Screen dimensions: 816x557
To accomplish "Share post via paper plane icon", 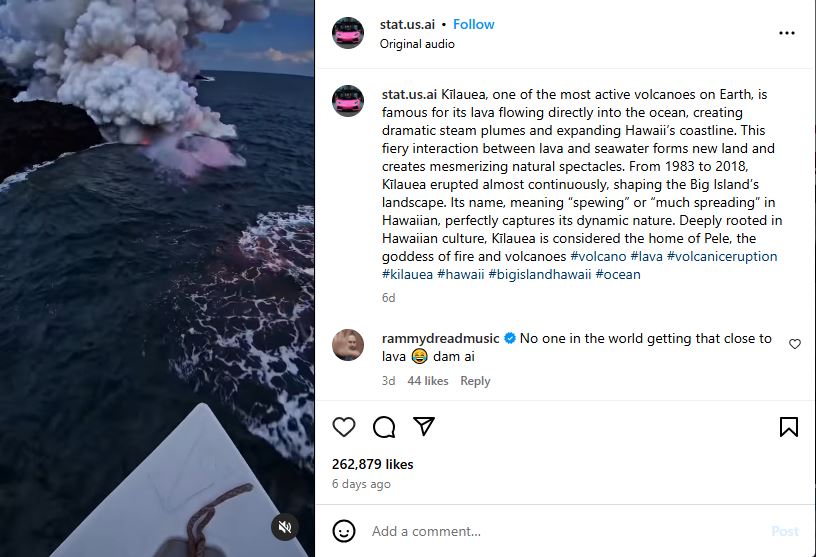I will 424,427.
